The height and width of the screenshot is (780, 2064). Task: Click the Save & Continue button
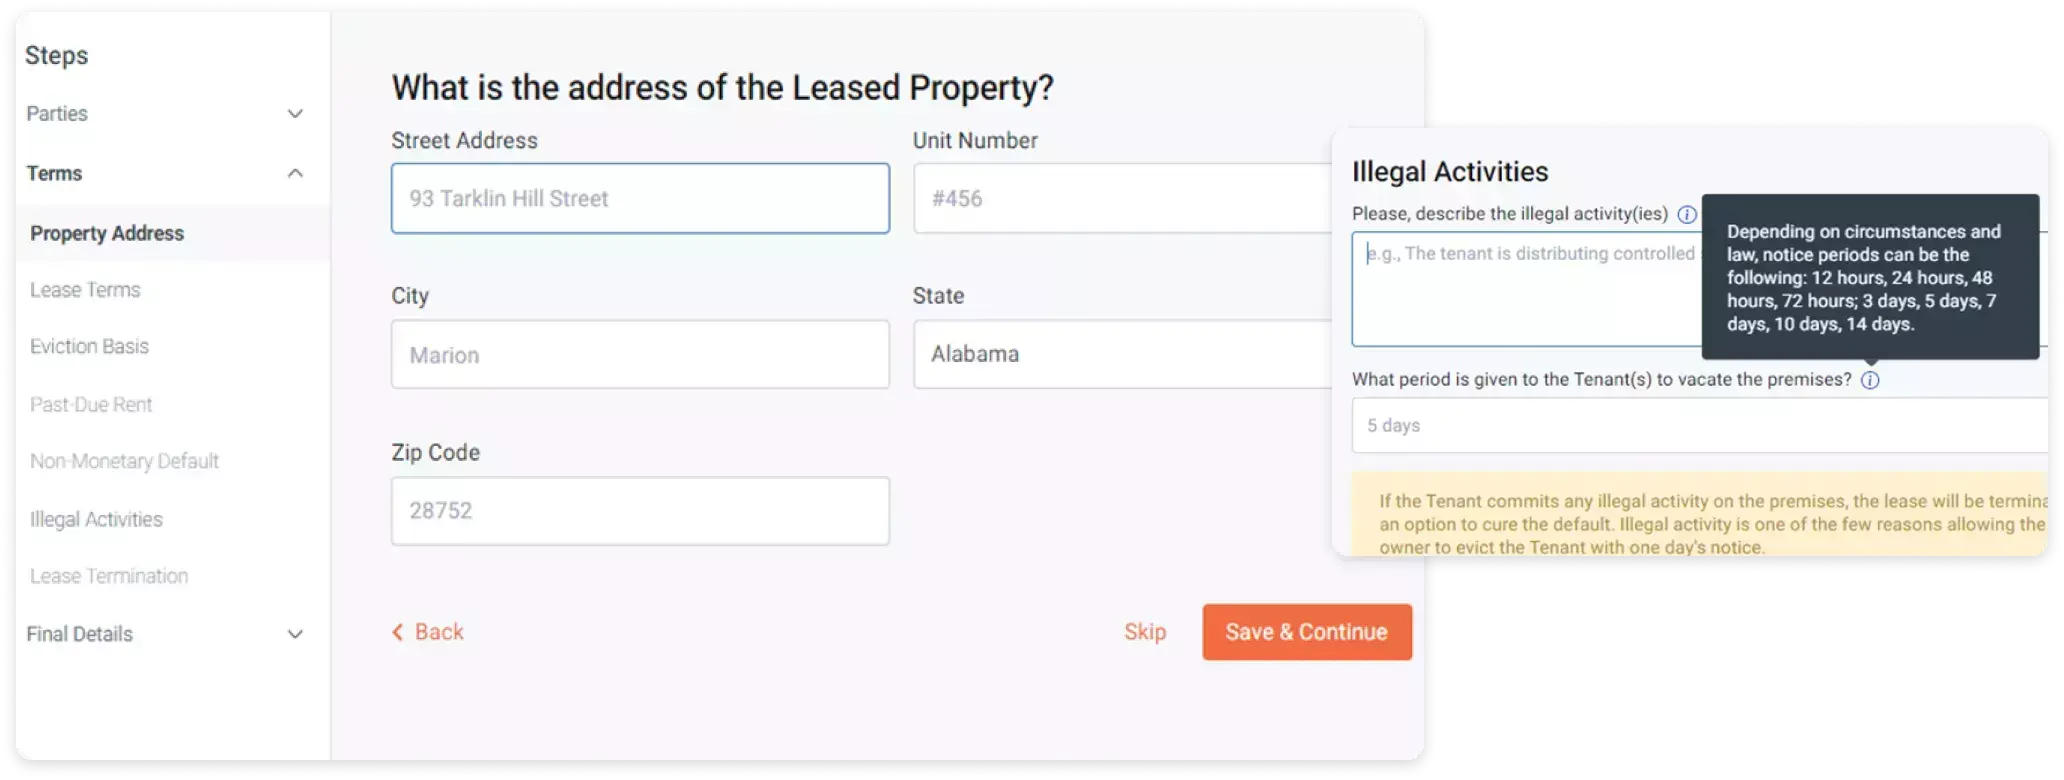tap(1307, 632)
